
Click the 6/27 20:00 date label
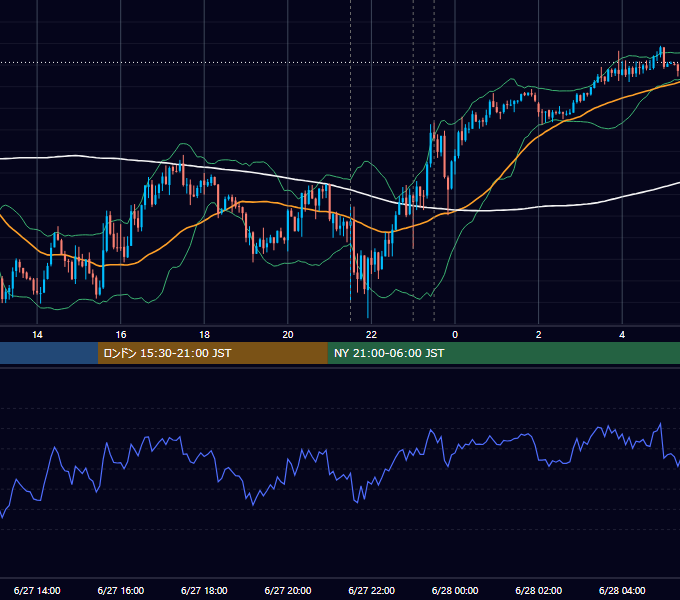tap(288, 590)
